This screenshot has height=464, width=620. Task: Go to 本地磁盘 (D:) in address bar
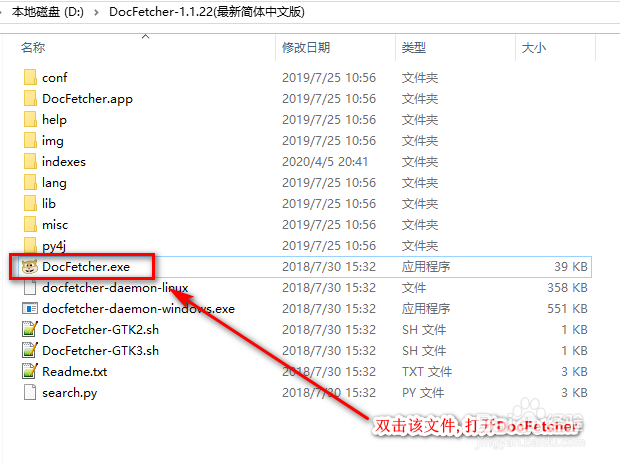48,12
